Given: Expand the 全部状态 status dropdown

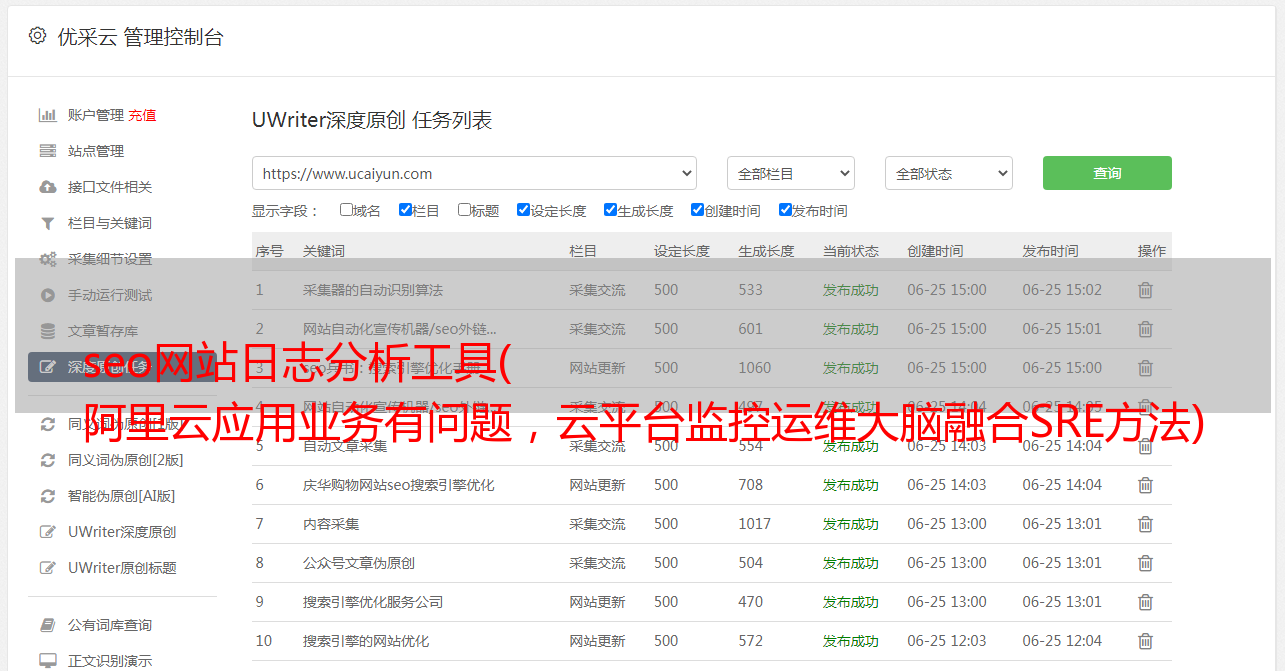Looking at the screenshot, I should click(948, 173).
